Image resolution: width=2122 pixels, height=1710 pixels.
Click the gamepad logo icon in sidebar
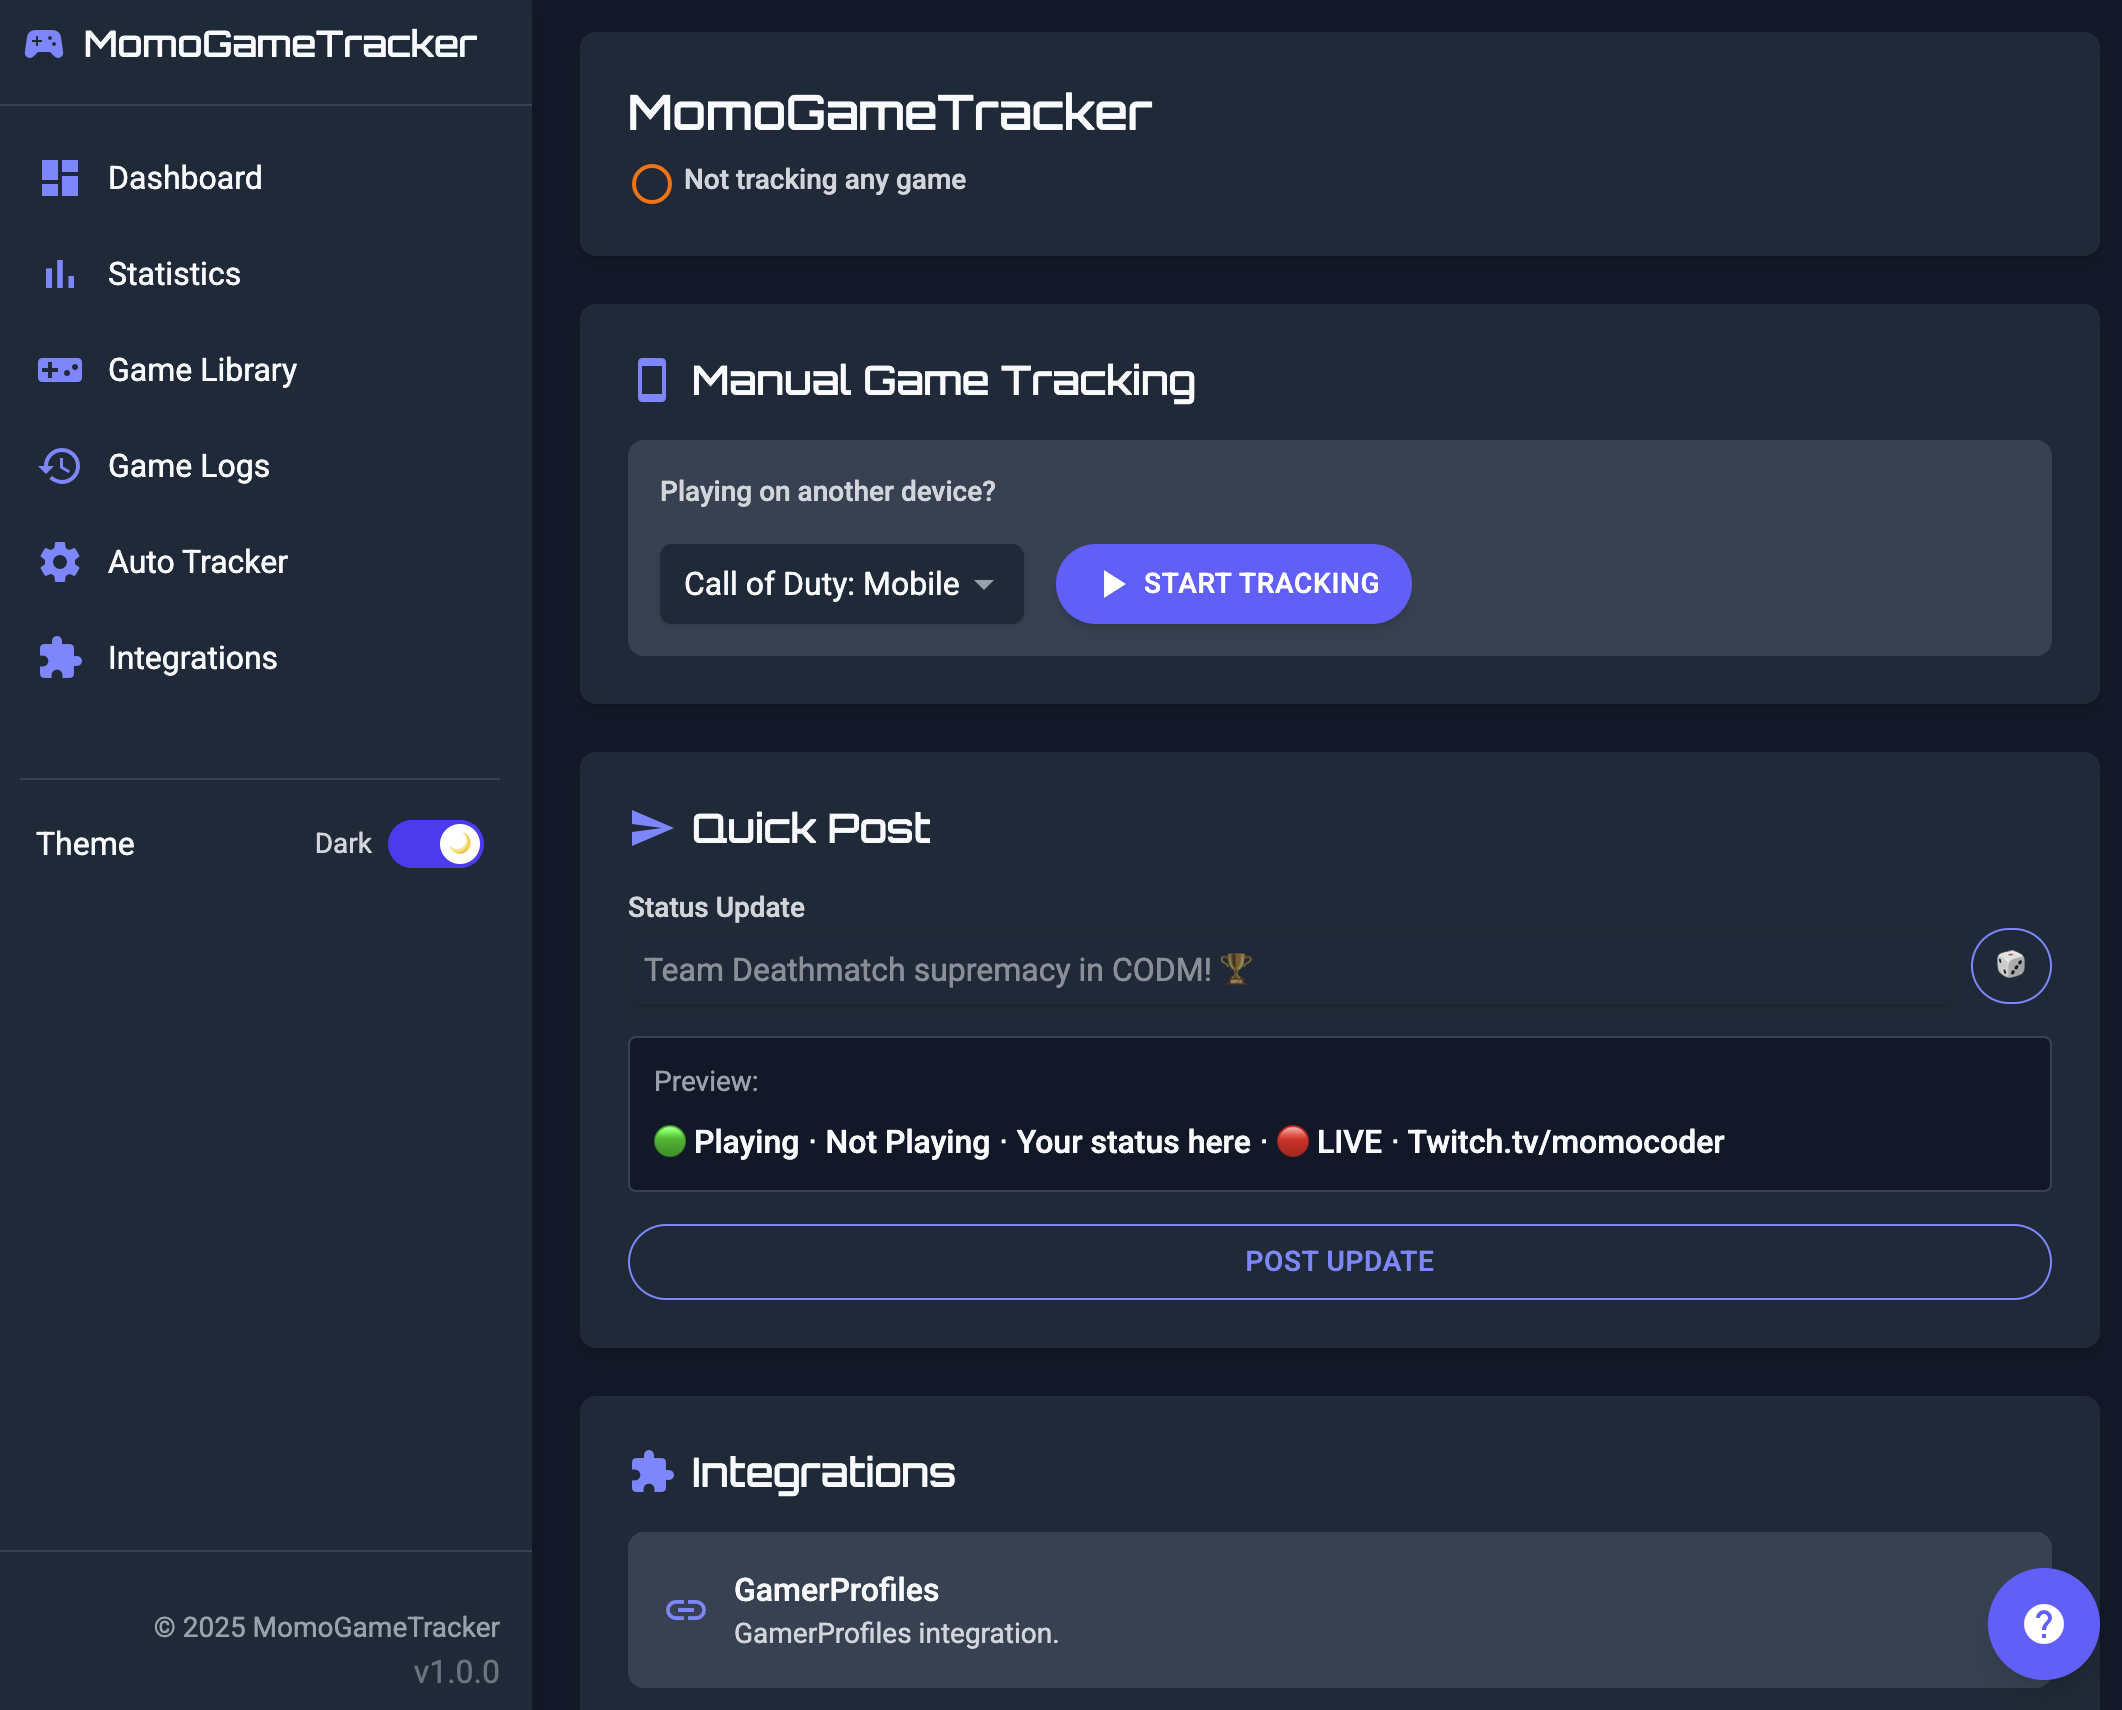click(44, 44)
